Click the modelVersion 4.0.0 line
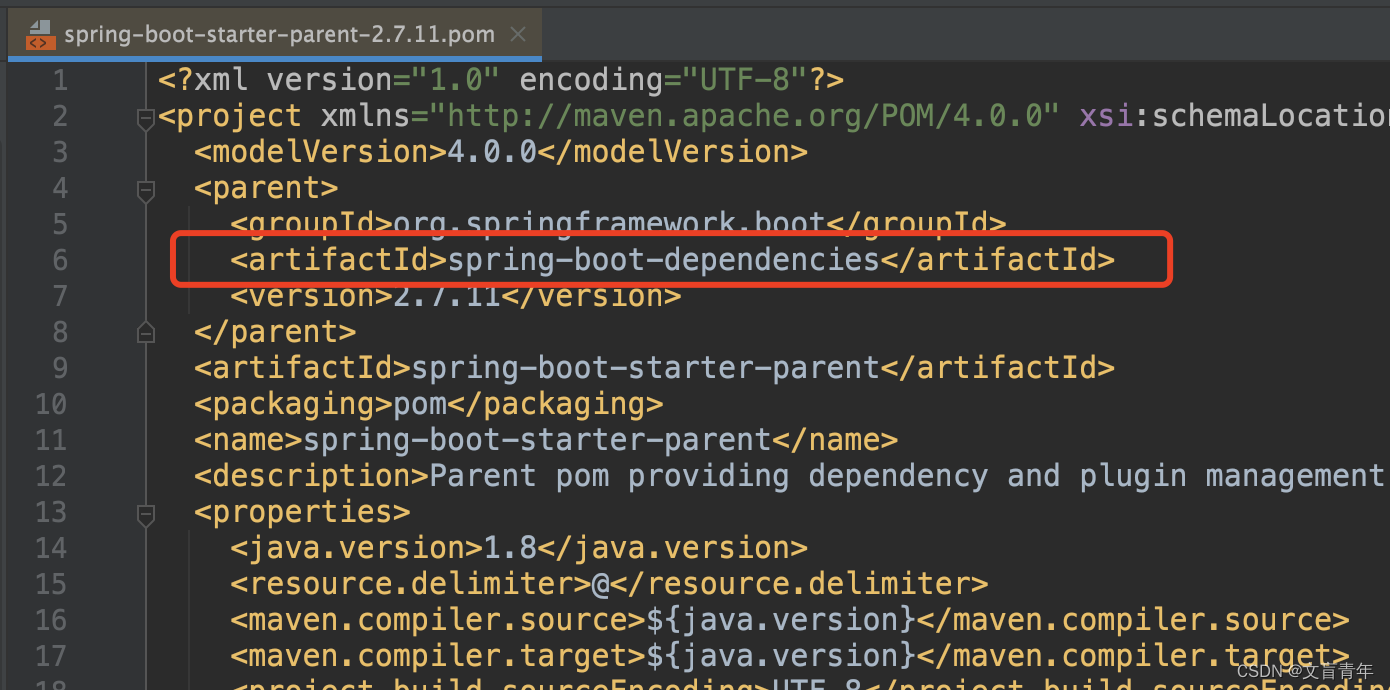1390x690 pixels. tap(500, 152)
